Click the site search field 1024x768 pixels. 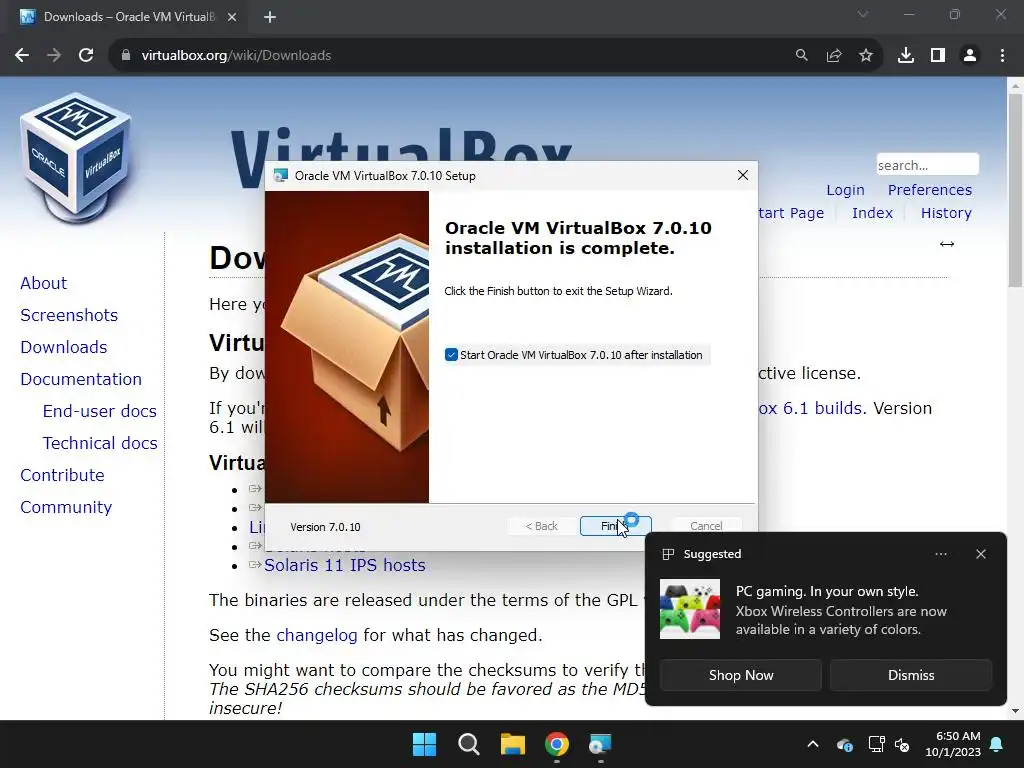(x=927, y=165)
